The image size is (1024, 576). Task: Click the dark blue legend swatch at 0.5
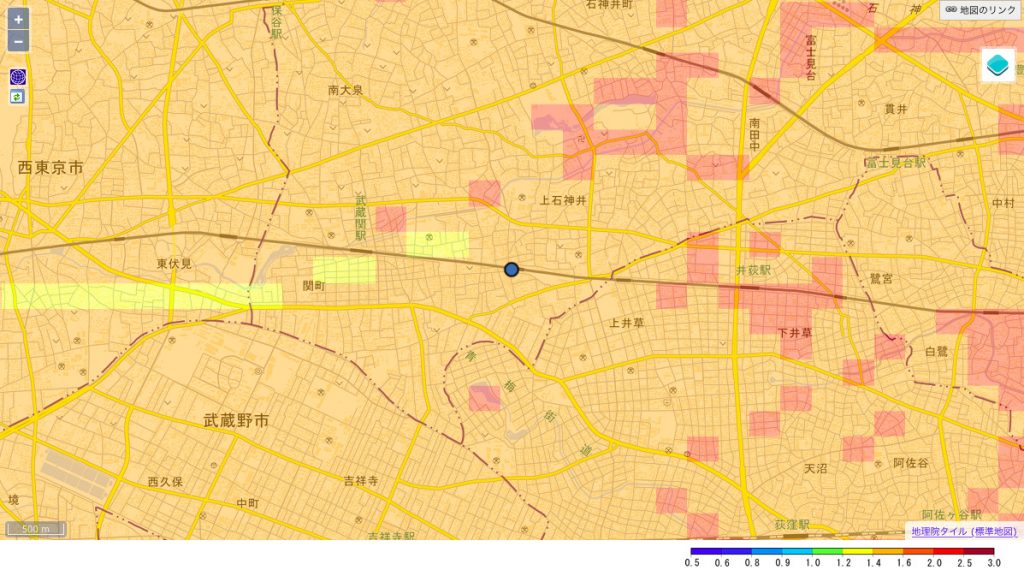(x=704, y=551)
